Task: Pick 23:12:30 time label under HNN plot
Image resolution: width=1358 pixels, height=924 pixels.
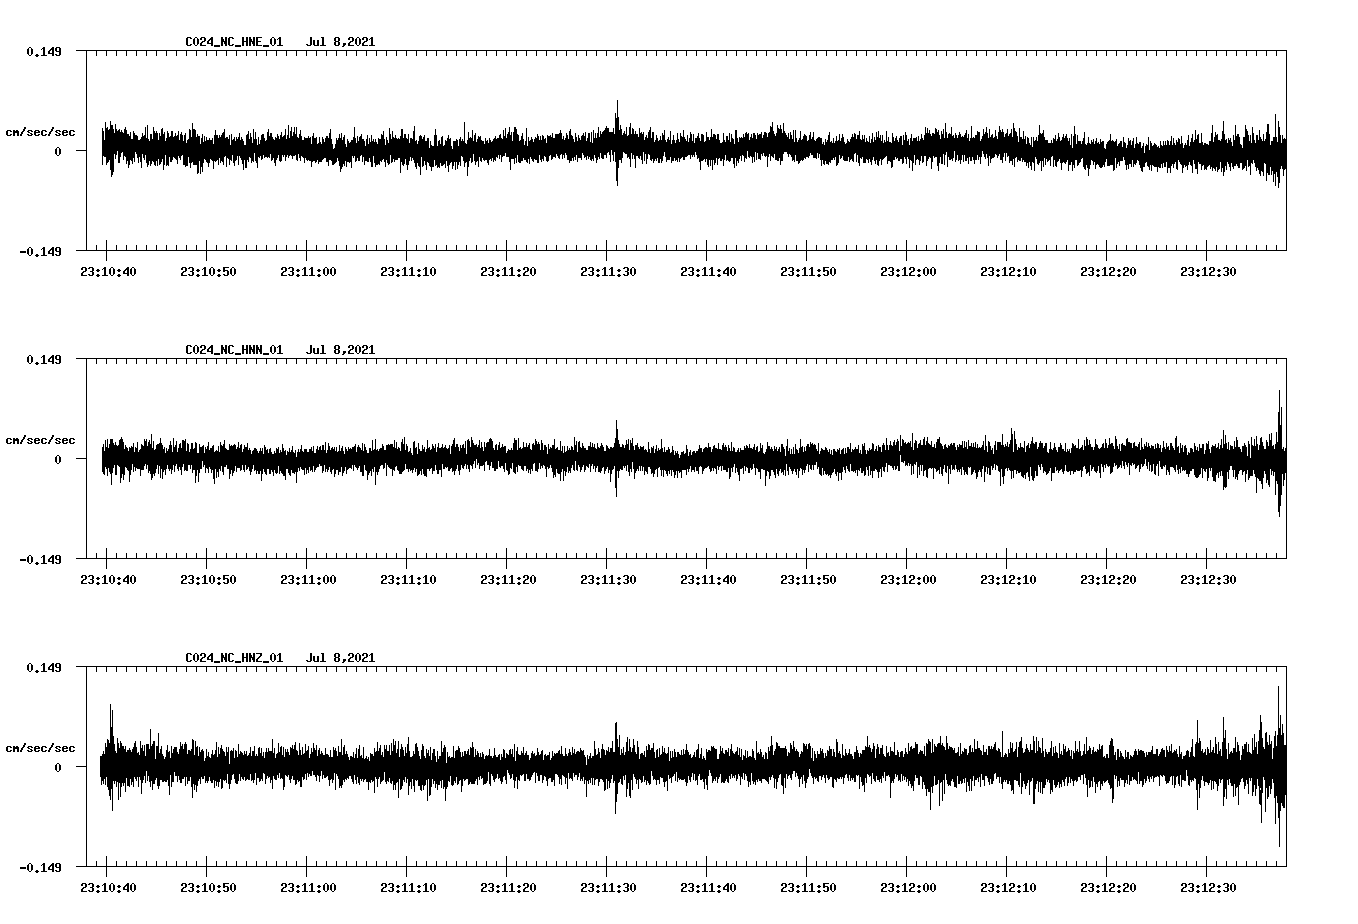Action: 1208,580
